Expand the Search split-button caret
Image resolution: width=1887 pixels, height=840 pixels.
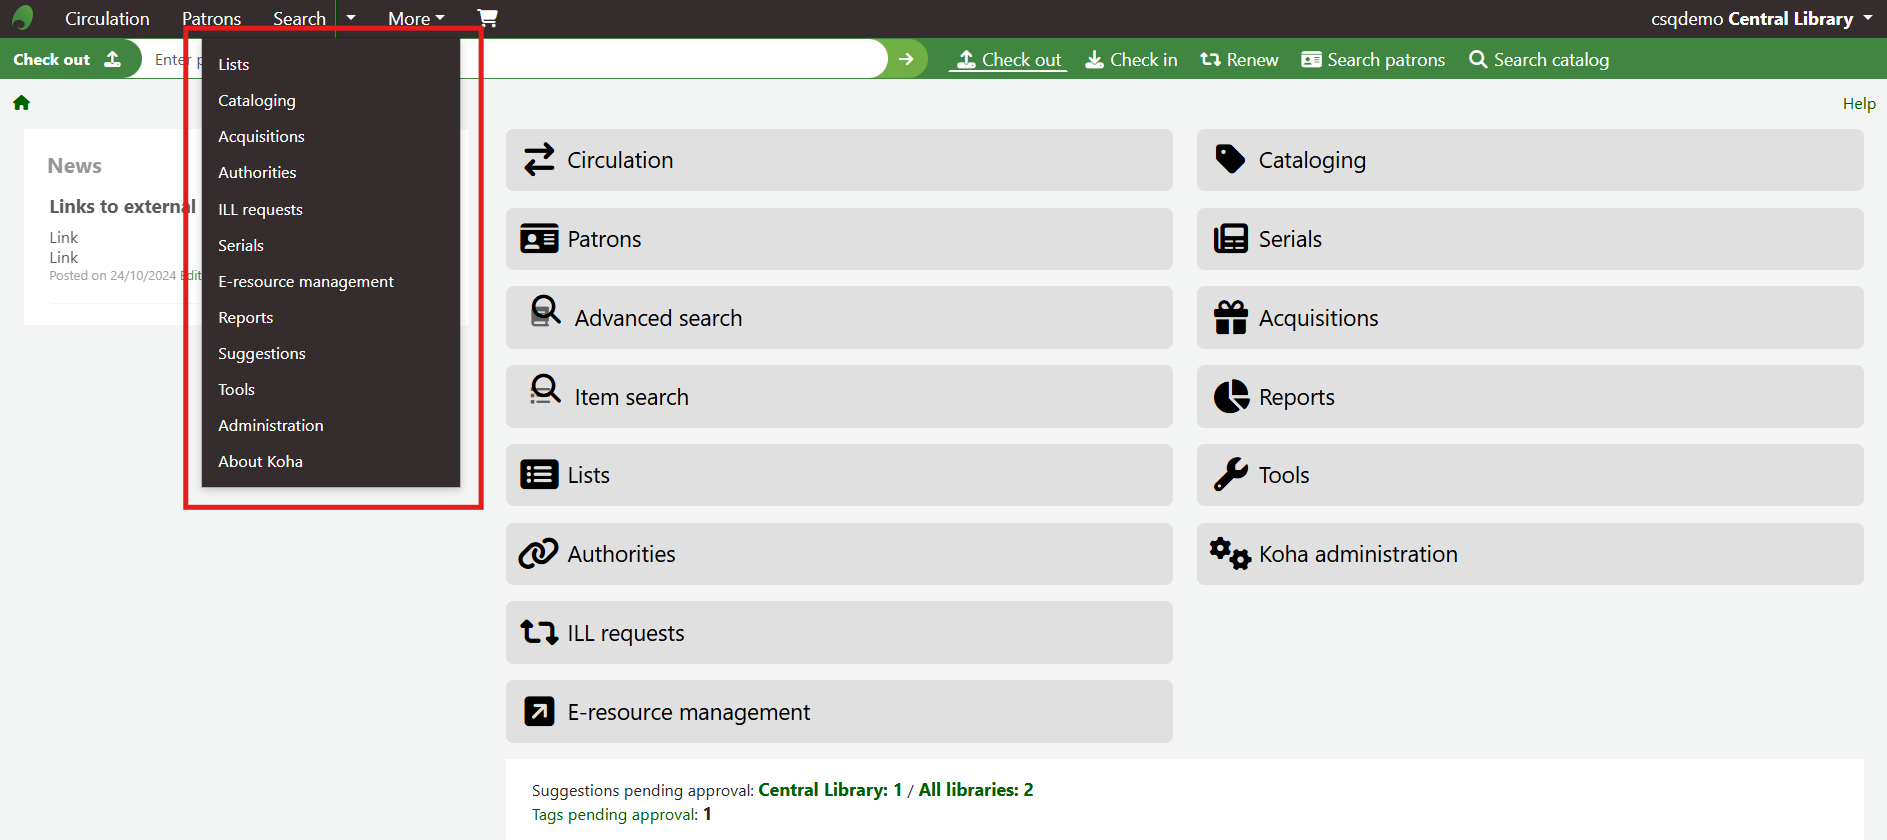[x=351, y=18]
